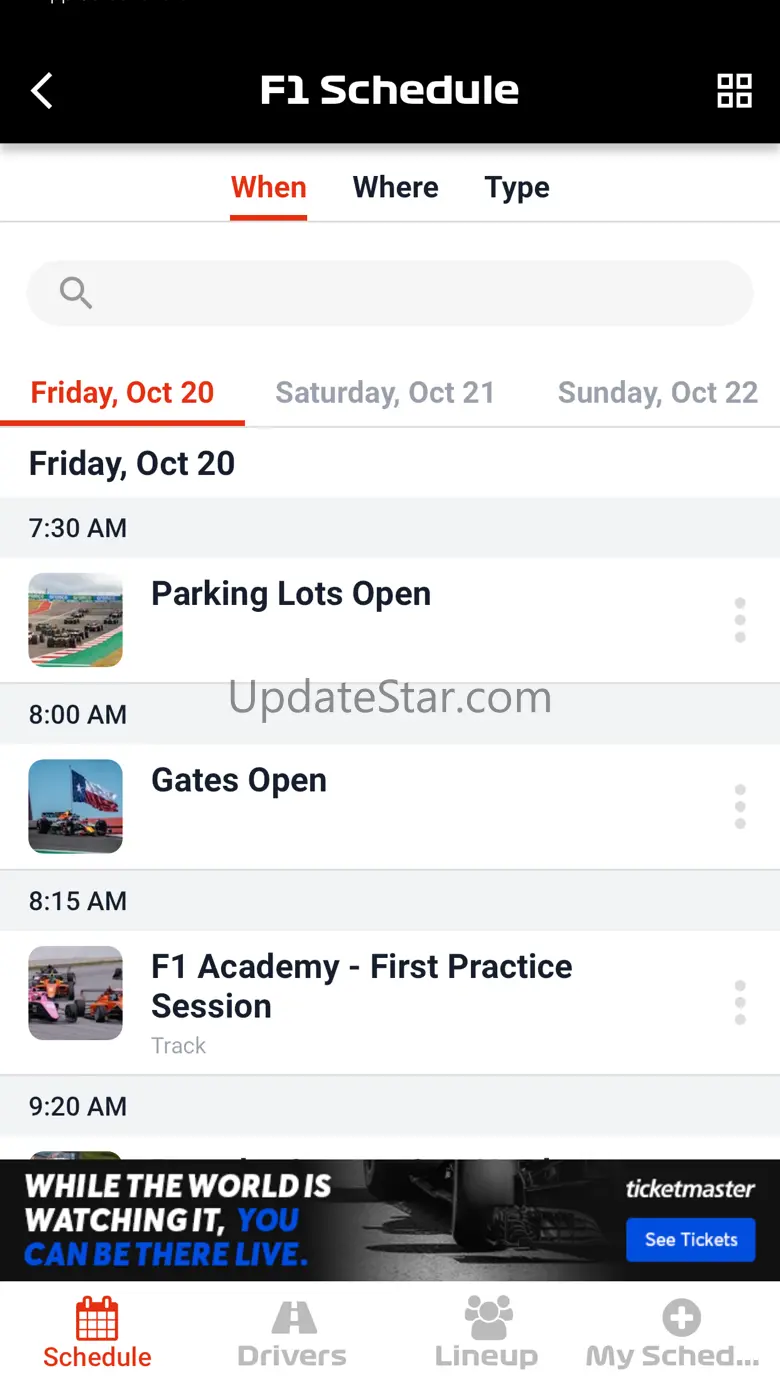
Task: Switch to the Type tab
Action: point(517,188)
